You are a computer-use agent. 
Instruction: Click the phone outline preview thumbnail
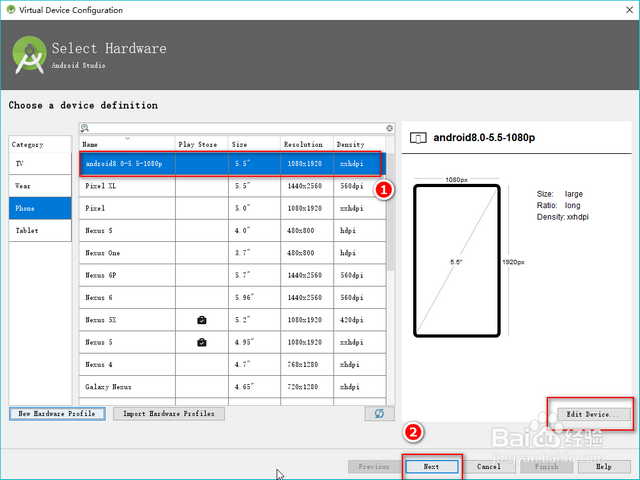(x=457, y=261)
